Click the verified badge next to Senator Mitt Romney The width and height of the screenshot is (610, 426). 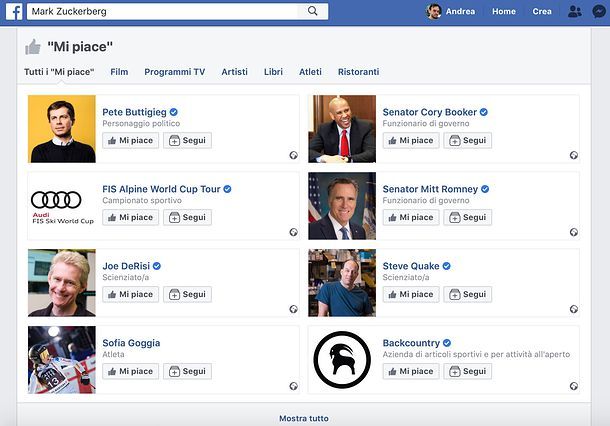click(485, 189)
